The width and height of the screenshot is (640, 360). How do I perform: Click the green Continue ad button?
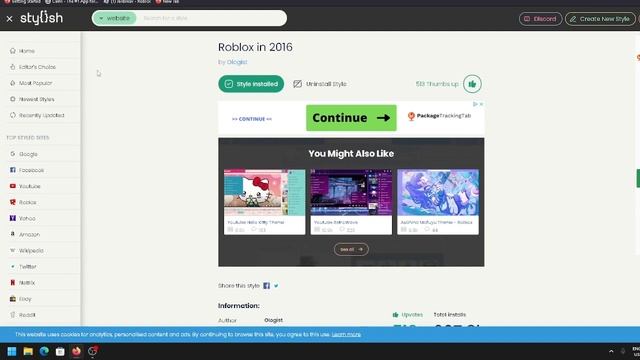pos(351,118)
